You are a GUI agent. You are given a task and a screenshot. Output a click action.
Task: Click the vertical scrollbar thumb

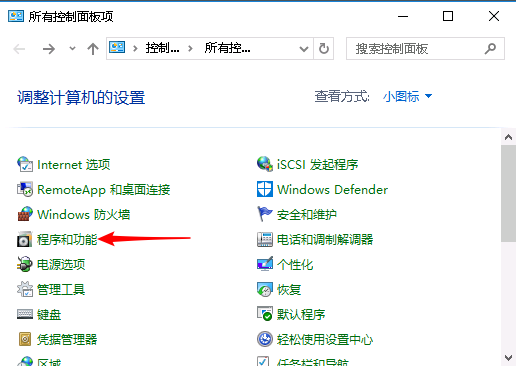508,193
